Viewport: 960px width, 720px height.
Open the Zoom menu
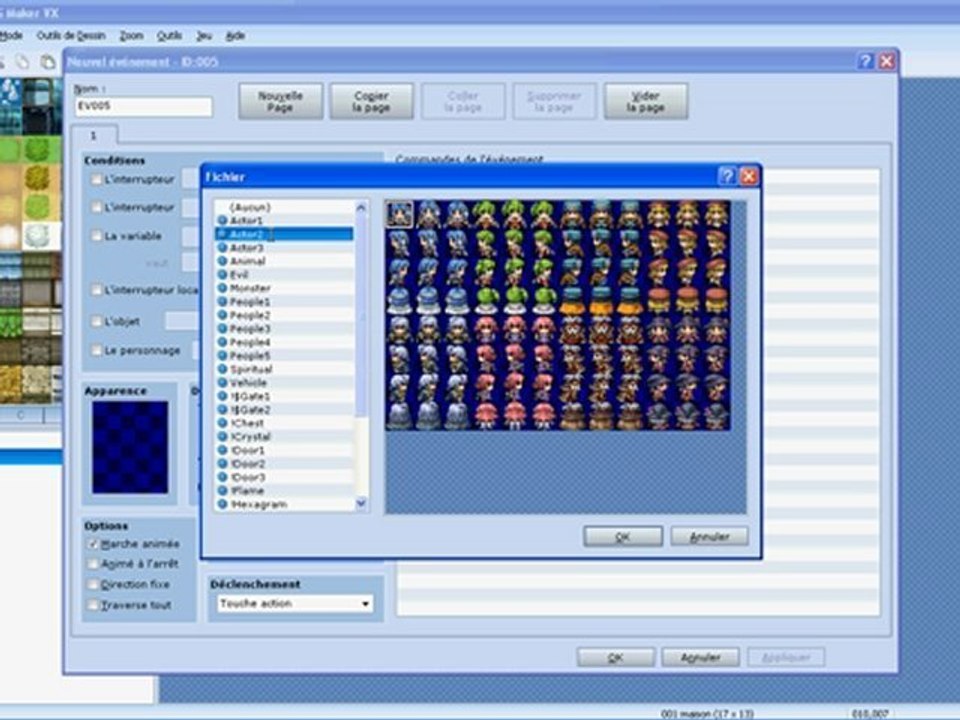[x=131, y=36]
